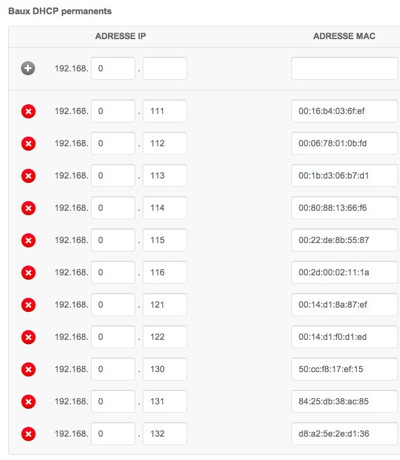Edit the MAC field containing 00:16:b4:03:6f:ef
The image size is (400, 460).
344,111
